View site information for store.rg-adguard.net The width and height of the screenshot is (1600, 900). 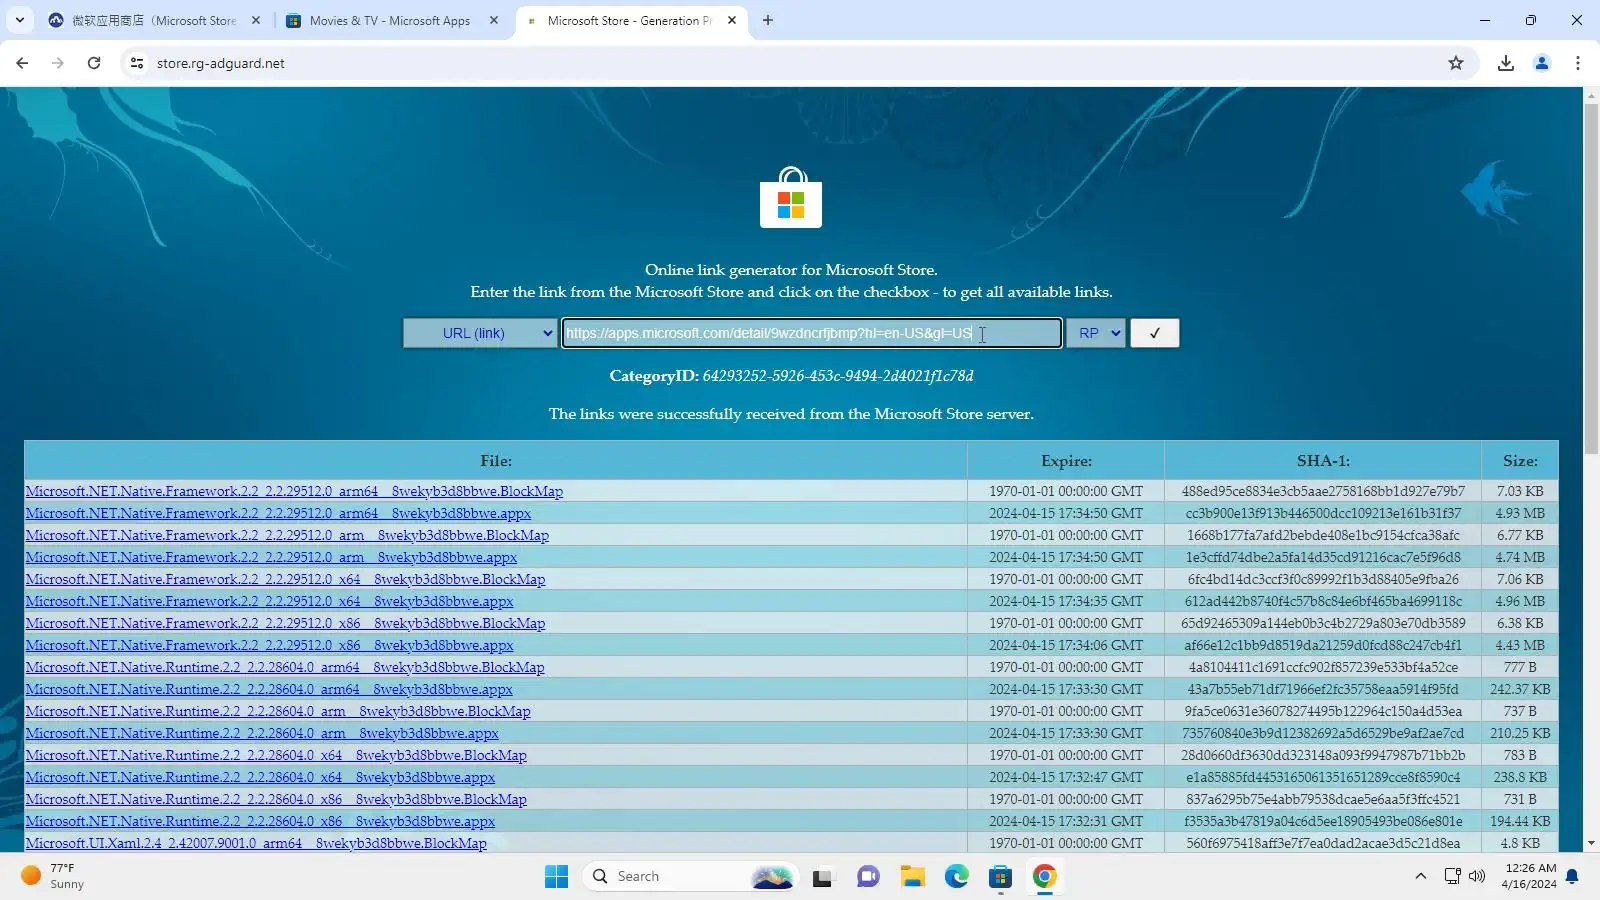point(137,63)
